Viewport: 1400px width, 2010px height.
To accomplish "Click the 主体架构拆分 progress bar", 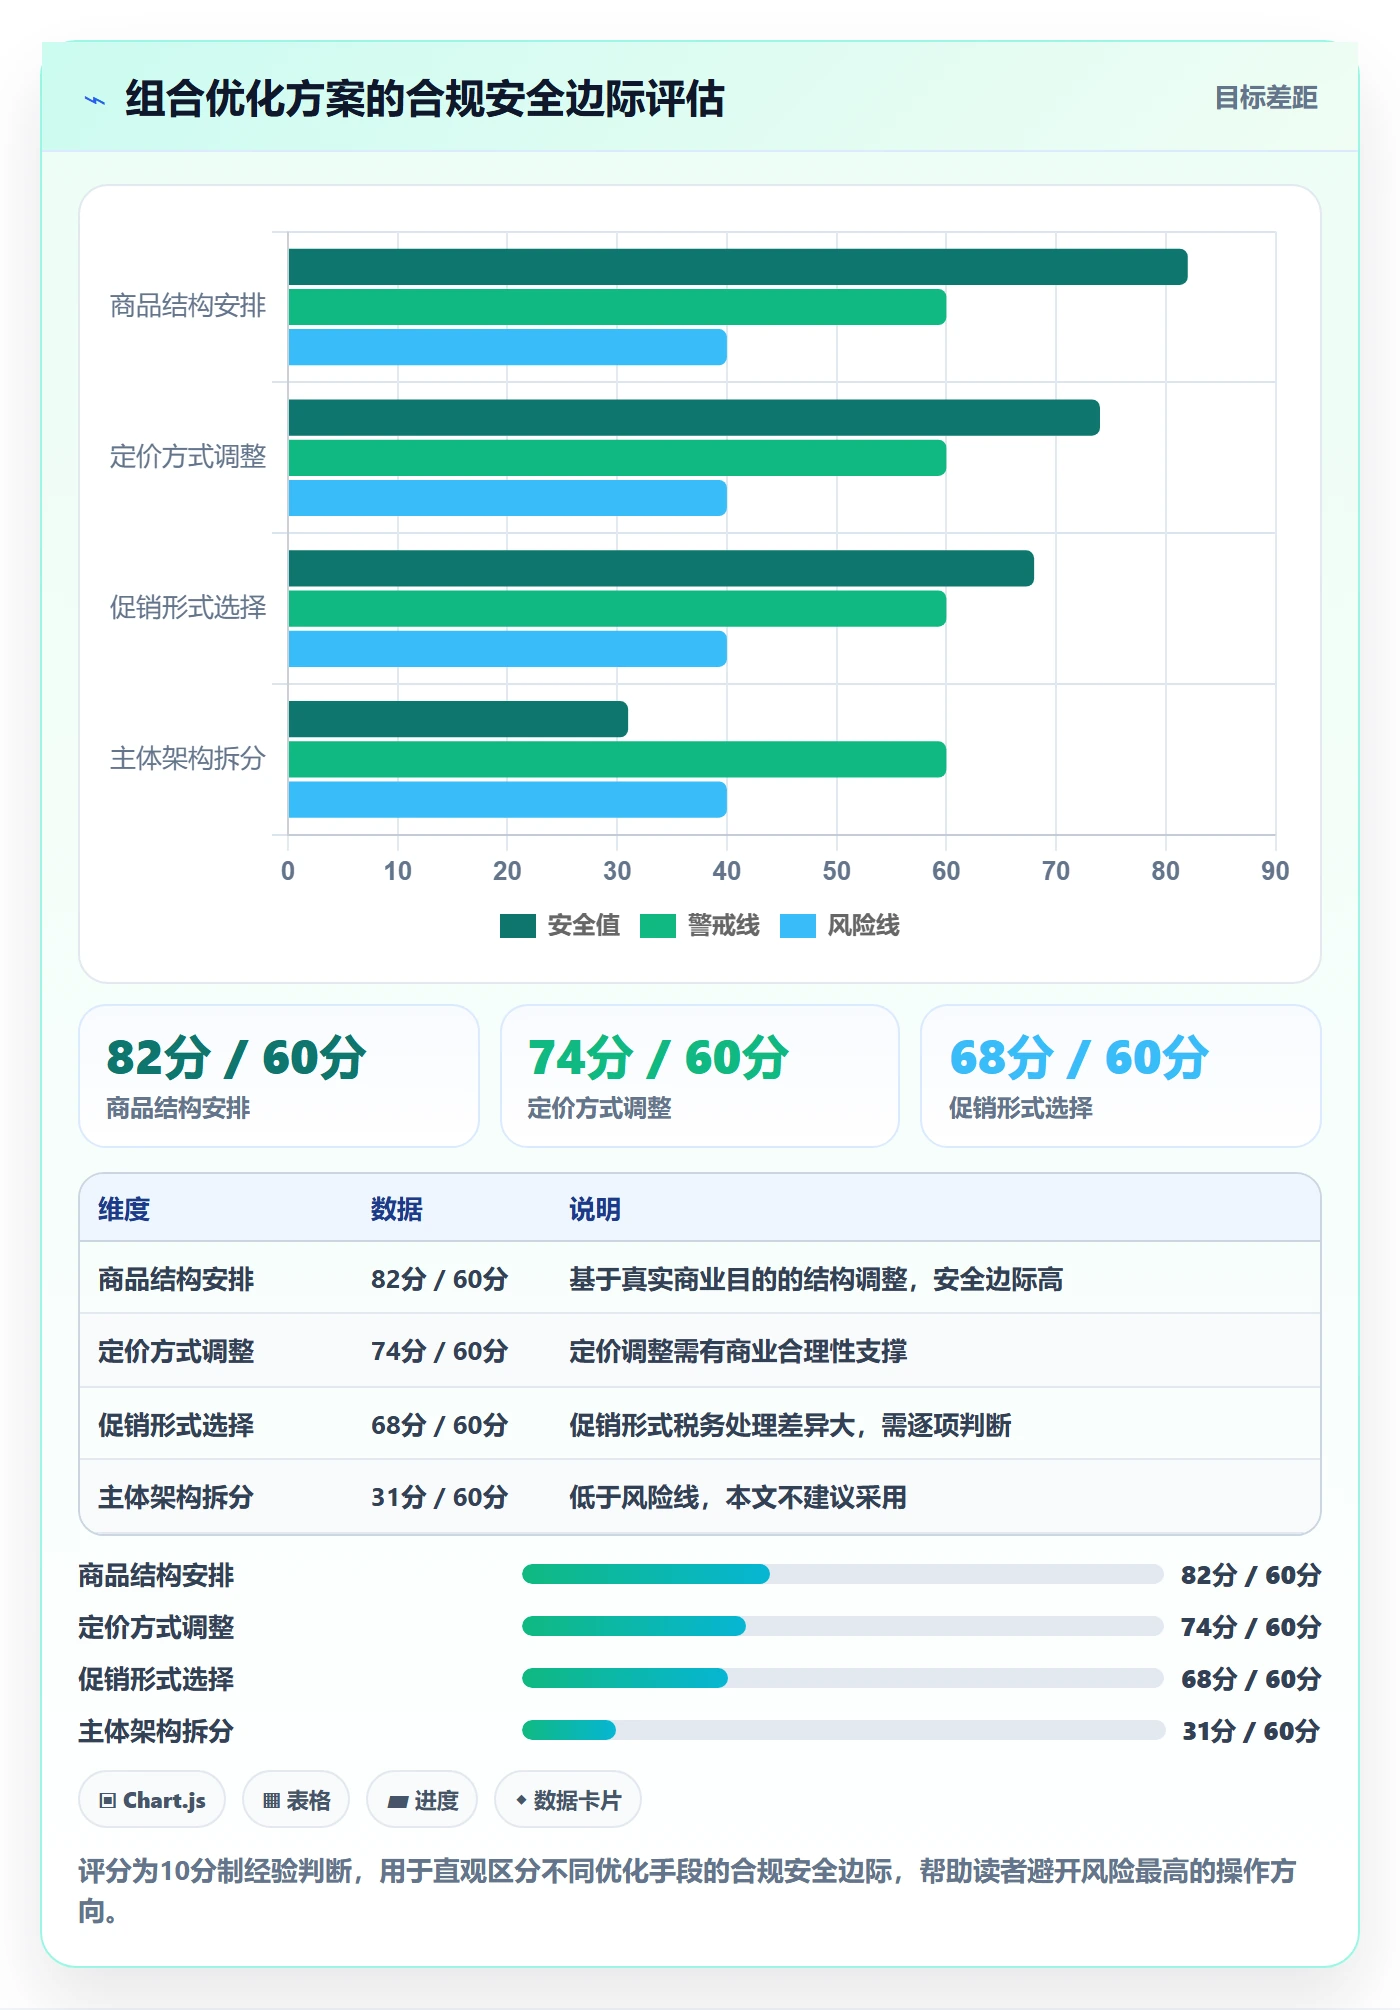I will point(842,1730).
